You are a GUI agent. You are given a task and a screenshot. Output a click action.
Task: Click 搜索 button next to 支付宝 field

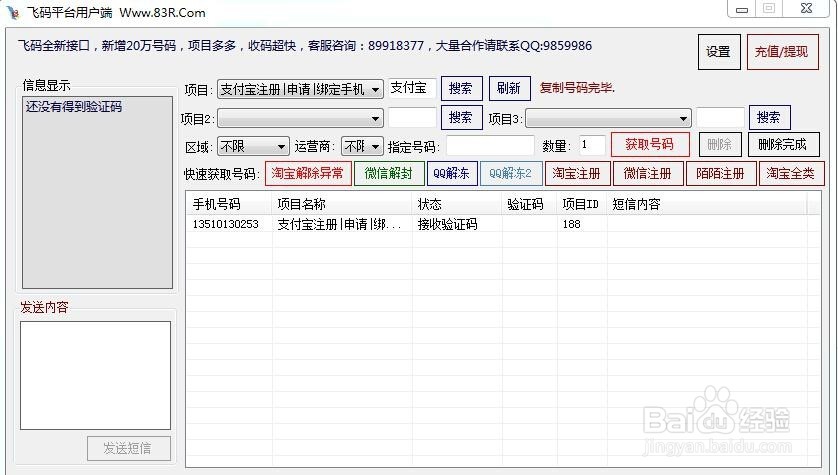click(x=461, y=88)
